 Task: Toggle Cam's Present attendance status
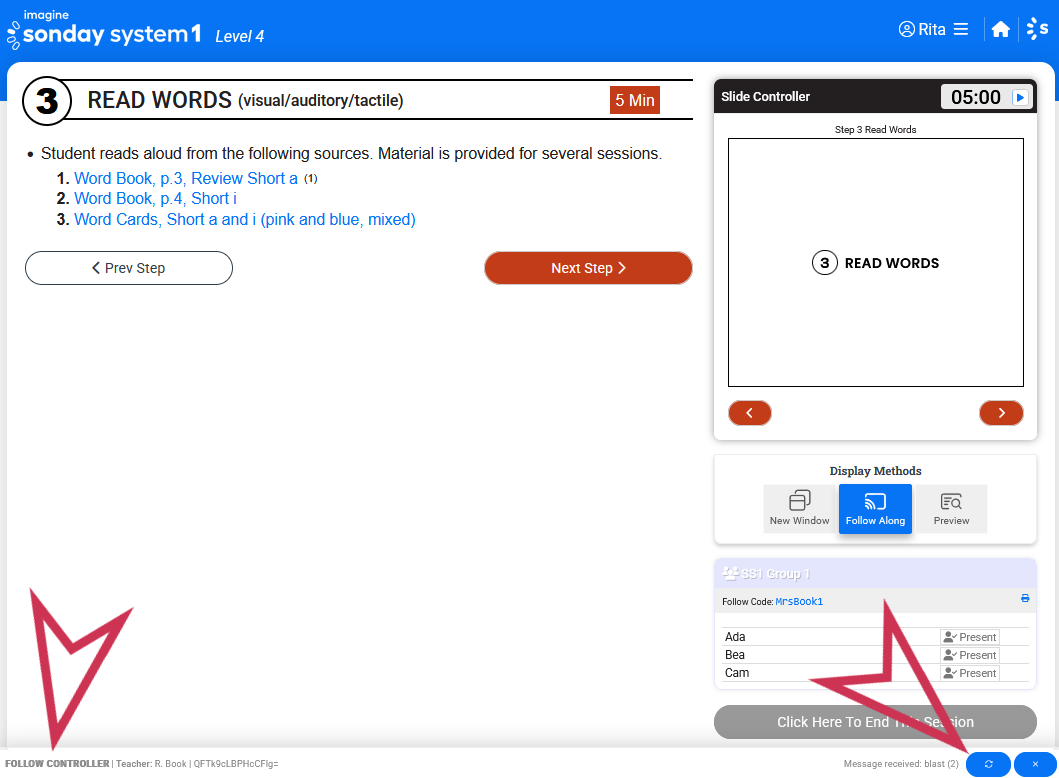pyautogui.click(x=969, y=673)
